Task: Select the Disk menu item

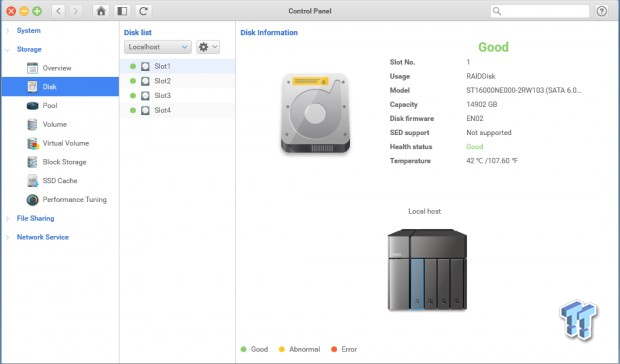Action: click(60, 87)
